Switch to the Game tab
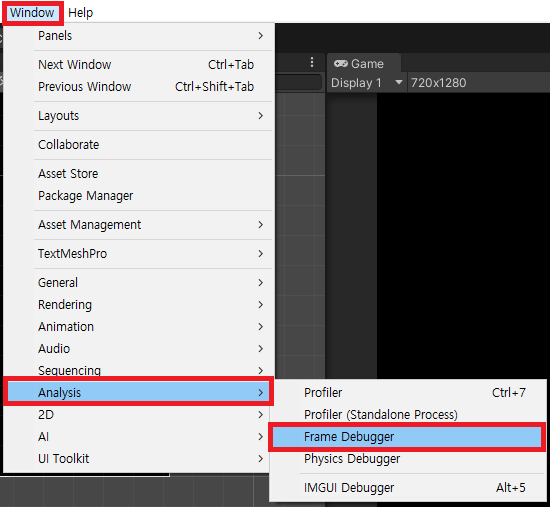The image size is (550, 507). [364, 64]
